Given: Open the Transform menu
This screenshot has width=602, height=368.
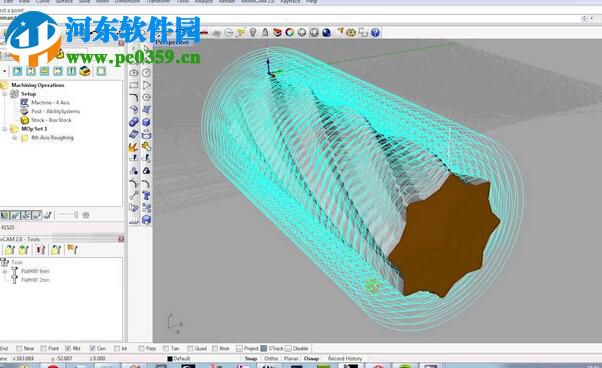Looking at the screenshot, I should (x=158, y=2).
